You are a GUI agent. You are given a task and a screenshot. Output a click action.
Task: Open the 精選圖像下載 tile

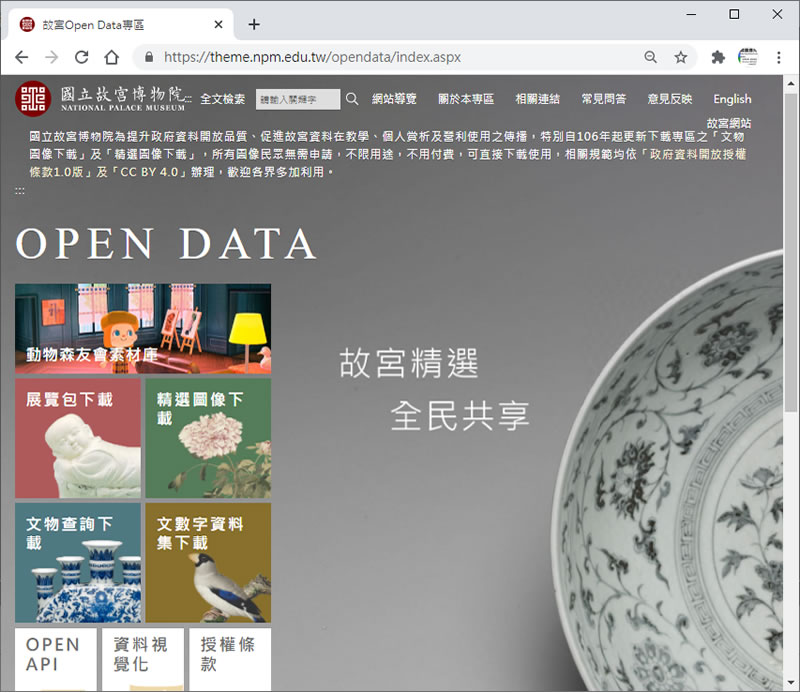tap(208, 438)
